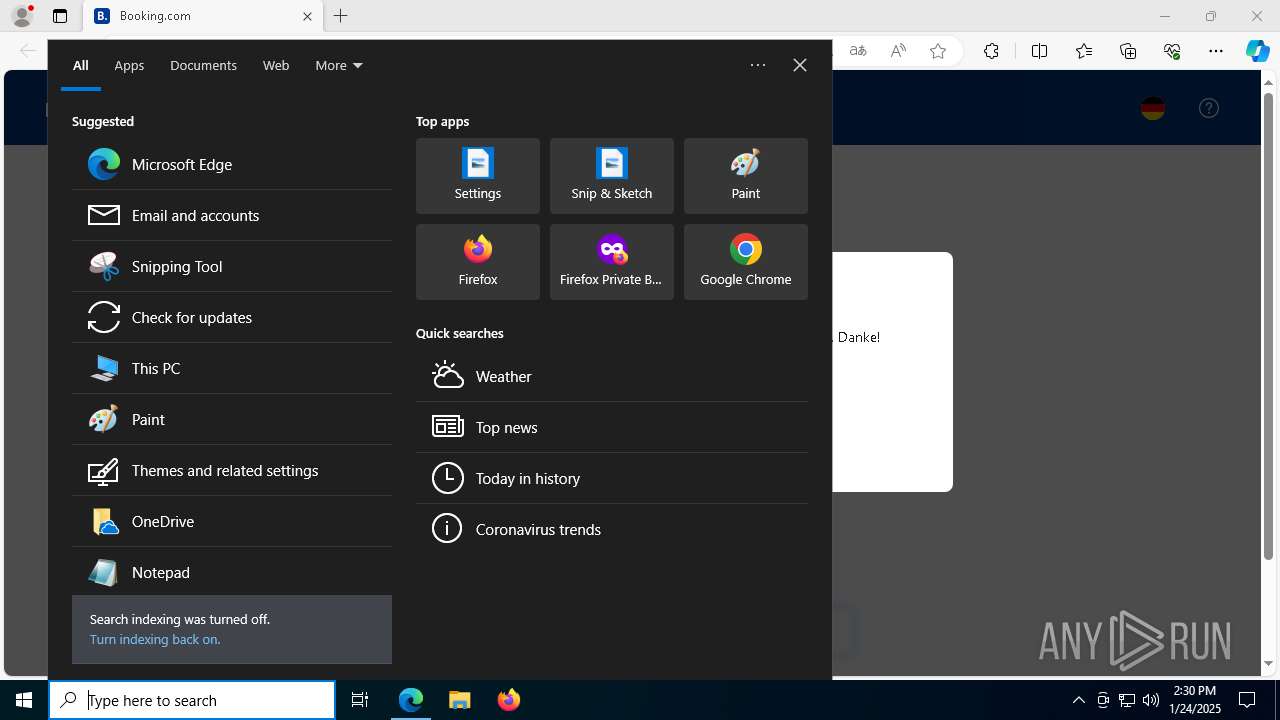This screenshot has width=1280, height=720.
Task: Toggle Edge split screen
Action: click(x=1039, y=51)
